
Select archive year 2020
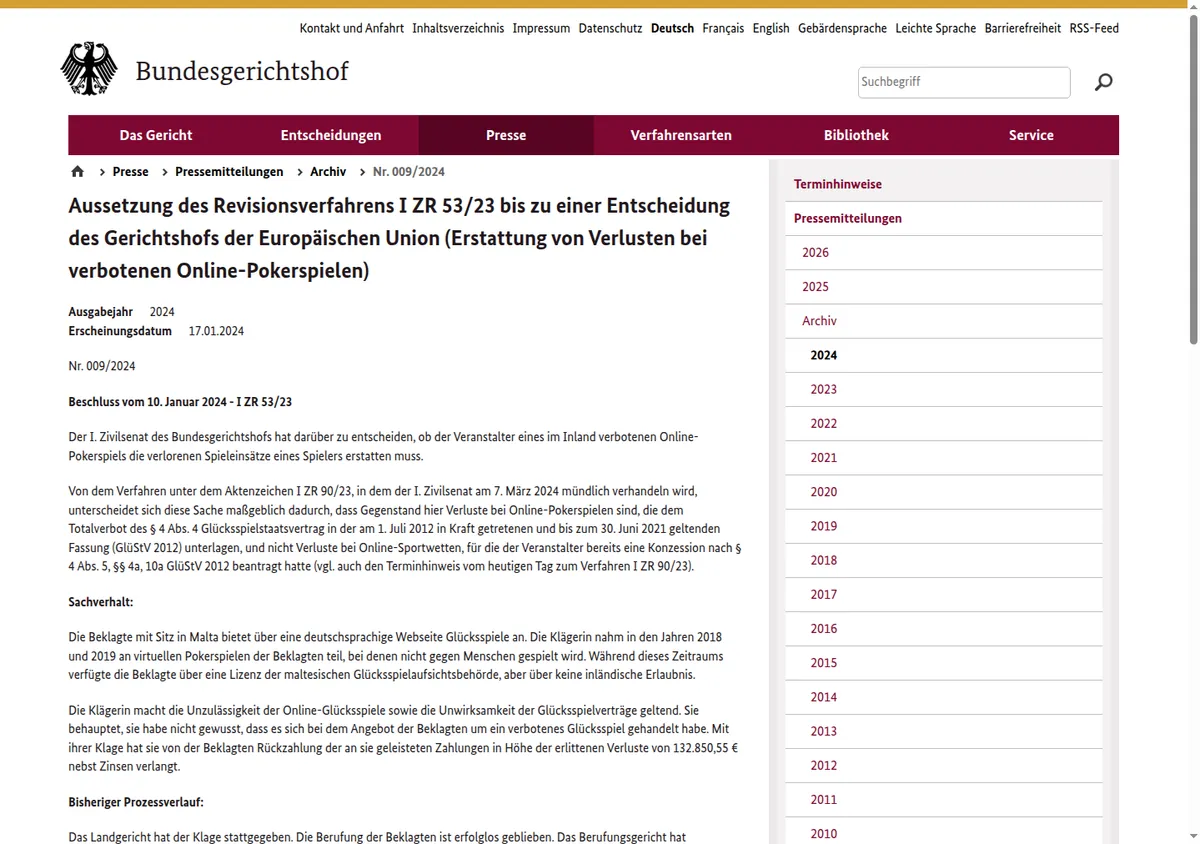[x=944, y=491]
